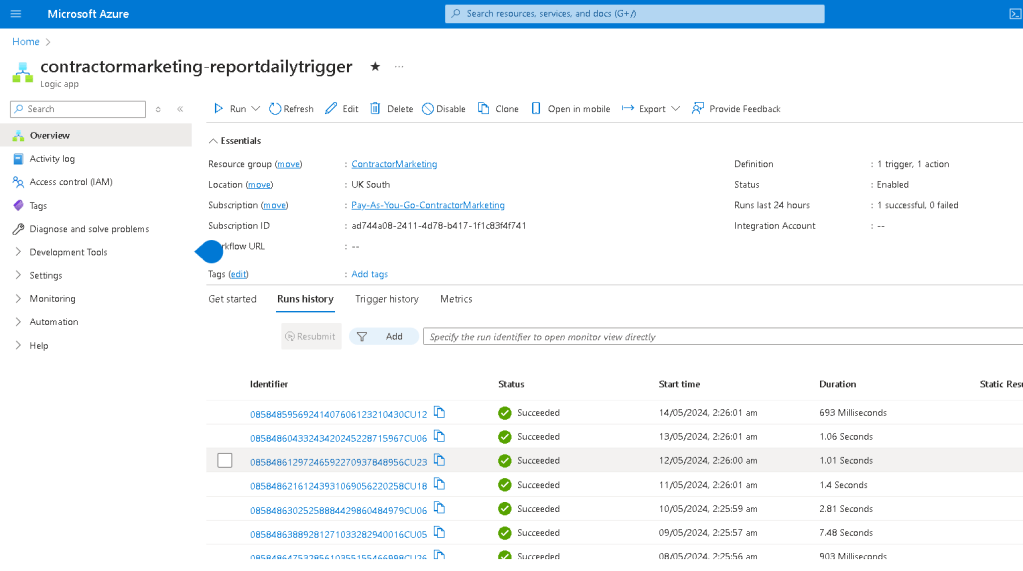Switch to Get started tab
Image resolution: width=1023 pixels, height=571 pixels.
coord(232,299)
